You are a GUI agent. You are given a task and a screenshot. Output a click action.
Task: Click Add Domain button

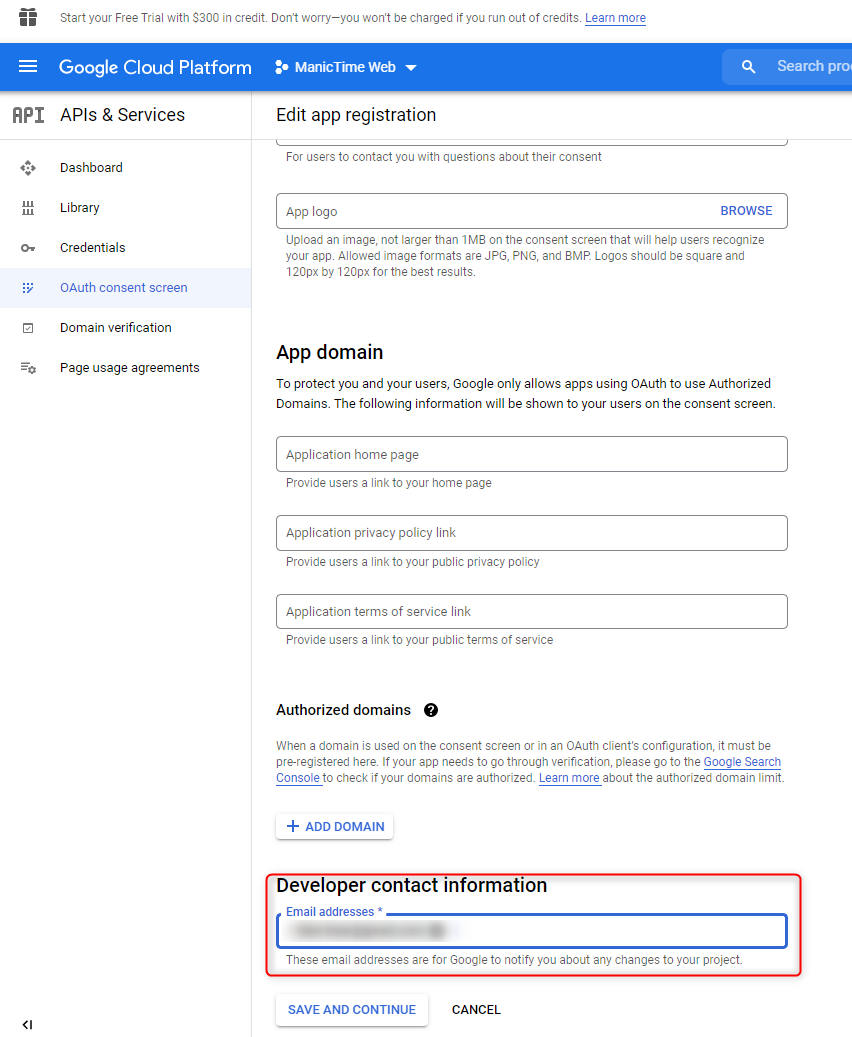[335, 826]
